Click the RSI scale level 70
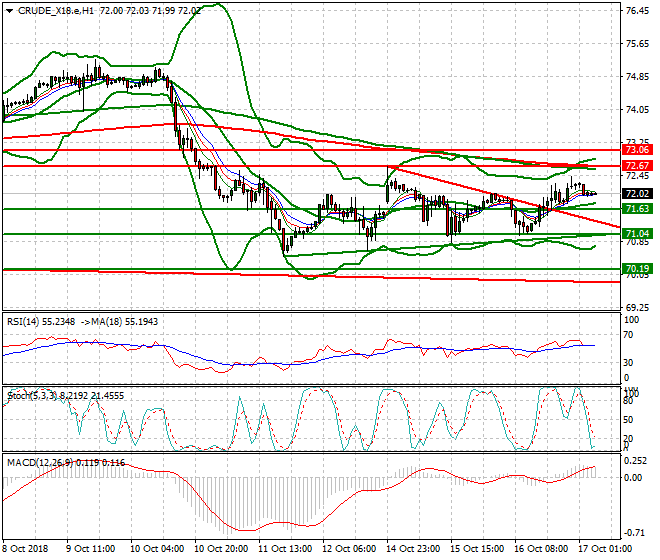This screenshot has width=660, height=560. pyautogui.click(x=628, y=335)
